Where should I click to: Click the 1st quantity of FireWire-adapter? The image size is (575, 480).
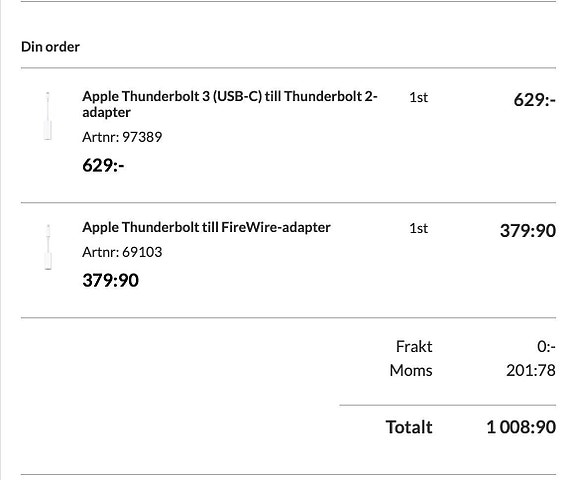[418, 228]
